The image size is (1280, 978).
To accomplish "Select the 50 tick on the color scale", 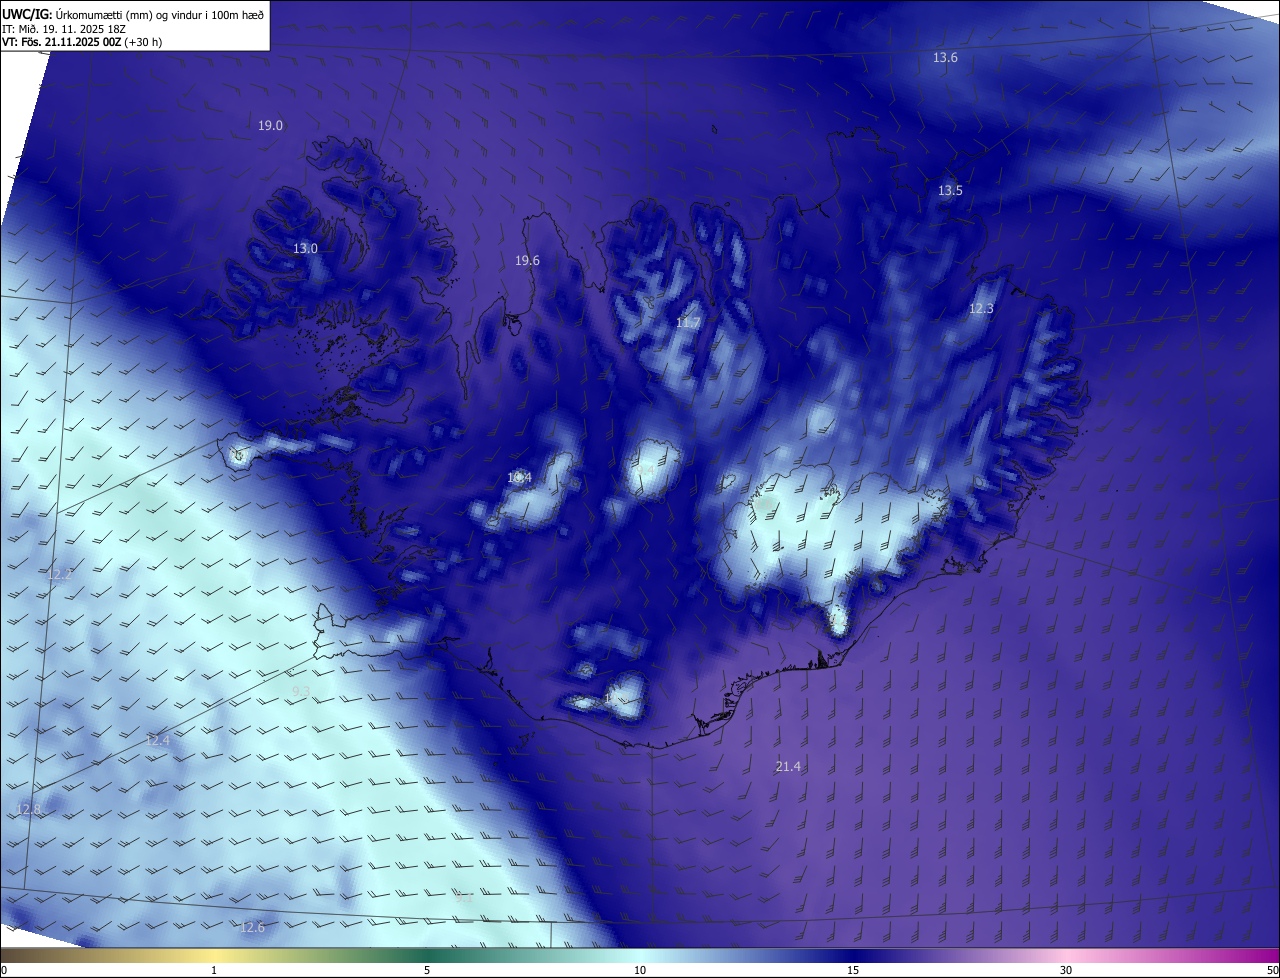I will pos(1272,970).
